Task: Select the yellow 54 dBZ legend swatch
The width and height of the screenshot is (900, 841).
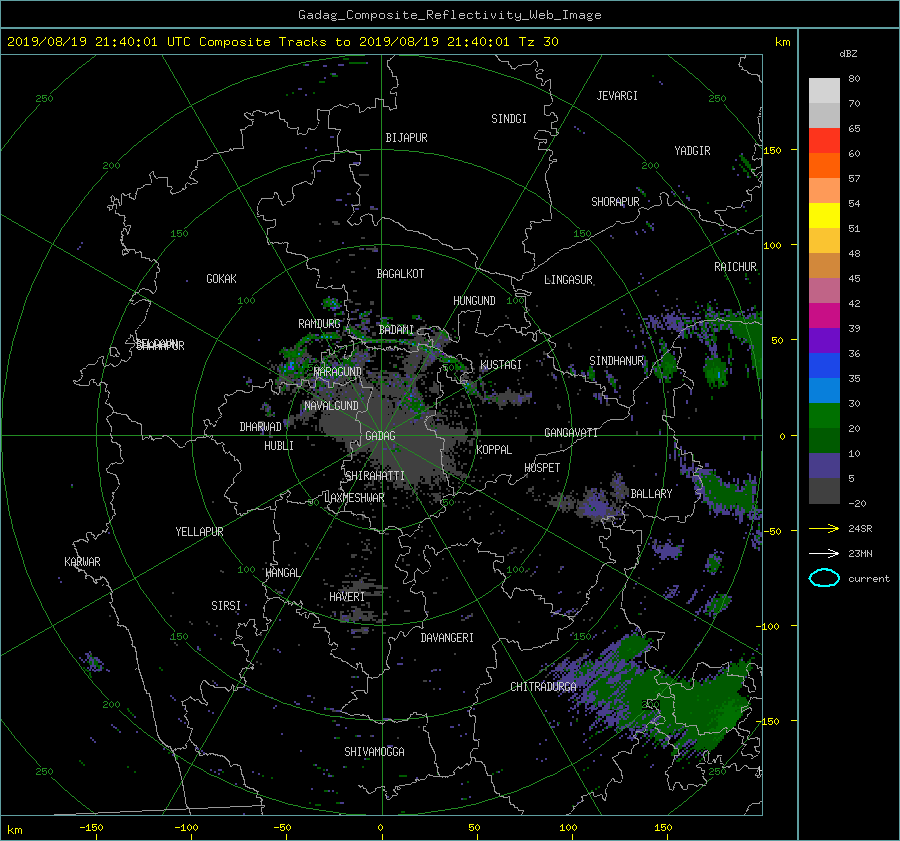Action: click(x=824, y=215)
